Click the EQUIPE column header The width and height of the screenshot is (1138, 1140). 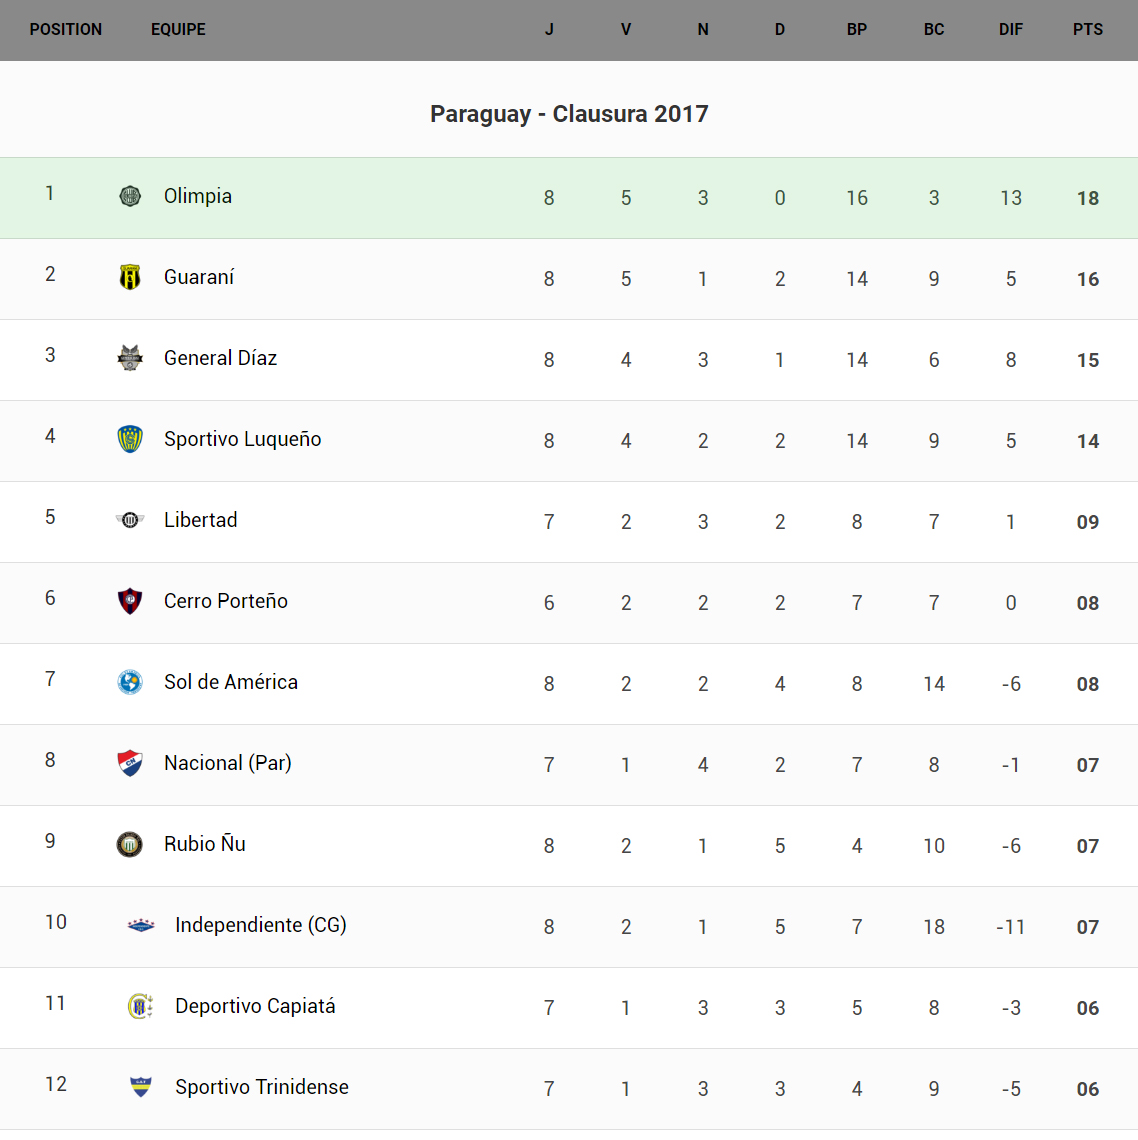tap(178, 30)
